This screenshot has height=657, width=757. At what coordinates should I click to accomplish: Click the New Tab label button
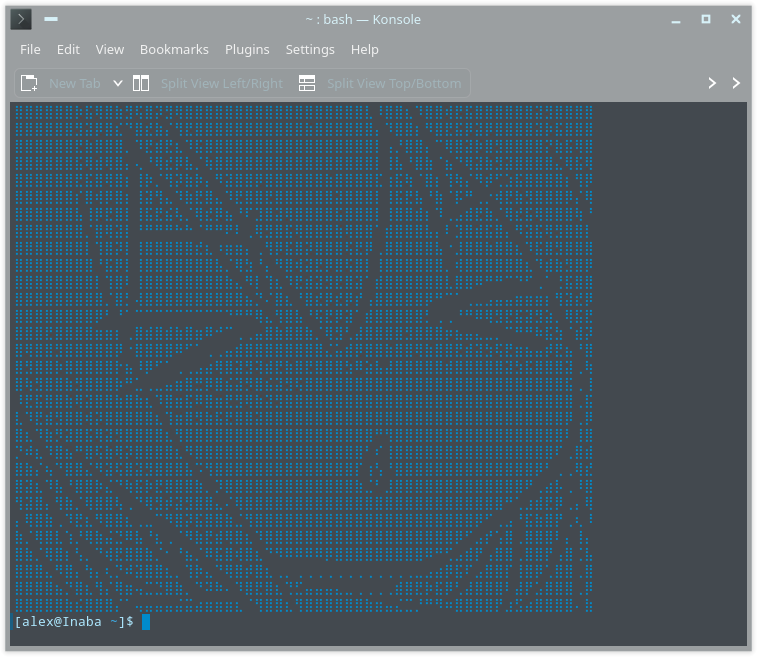coord(75,84)
